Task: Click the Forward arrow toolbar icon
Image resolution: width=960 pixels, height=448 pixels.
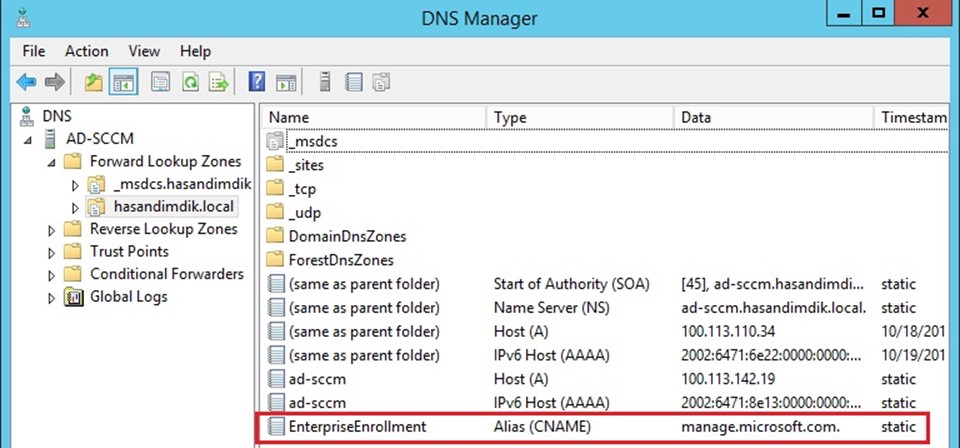Action: coord(54,81)
